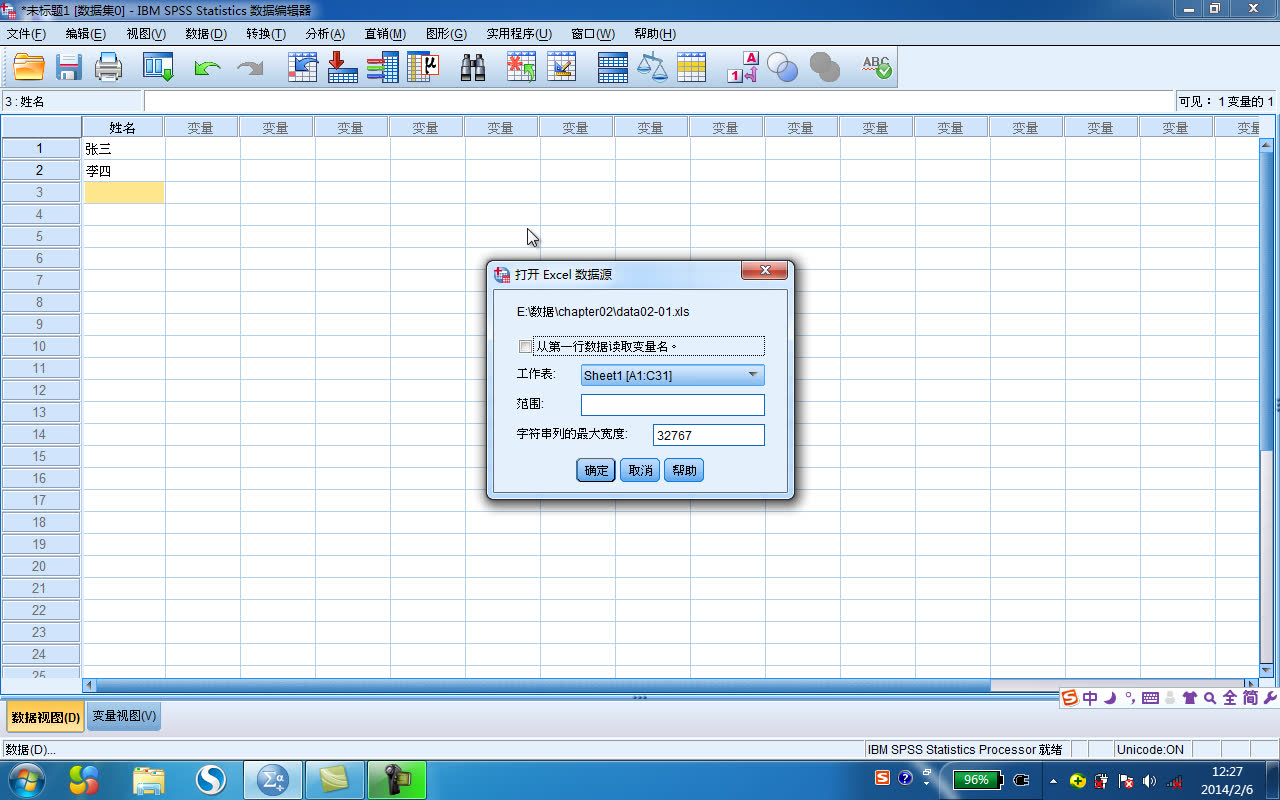Click the battery 96% indicator
The image size is (1280, 800).
click(x=975, y=780)
